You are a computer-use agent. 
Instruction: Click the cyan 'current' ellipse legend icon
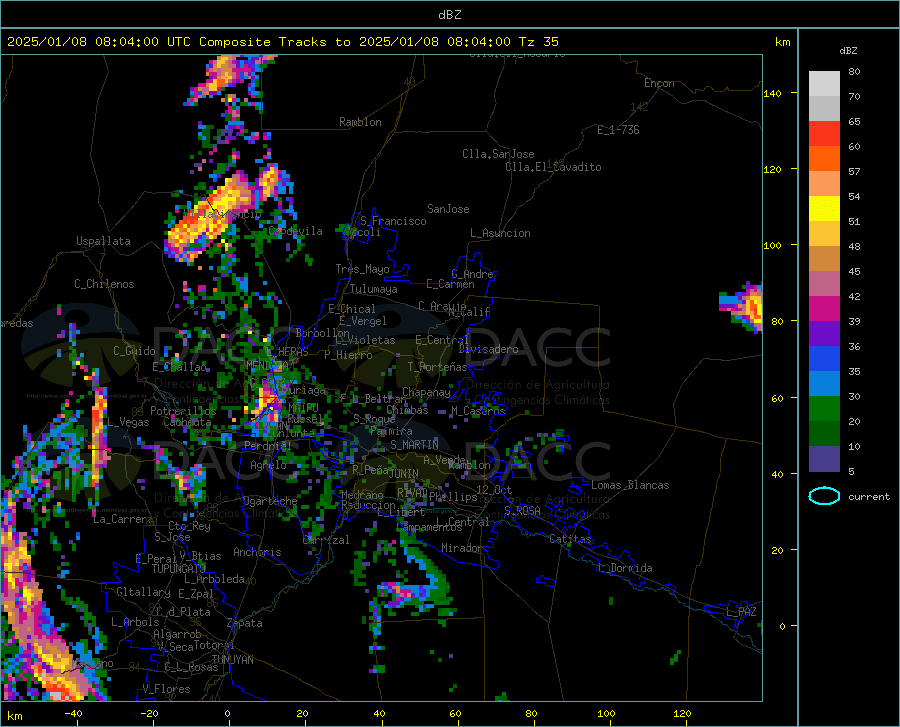824,496
